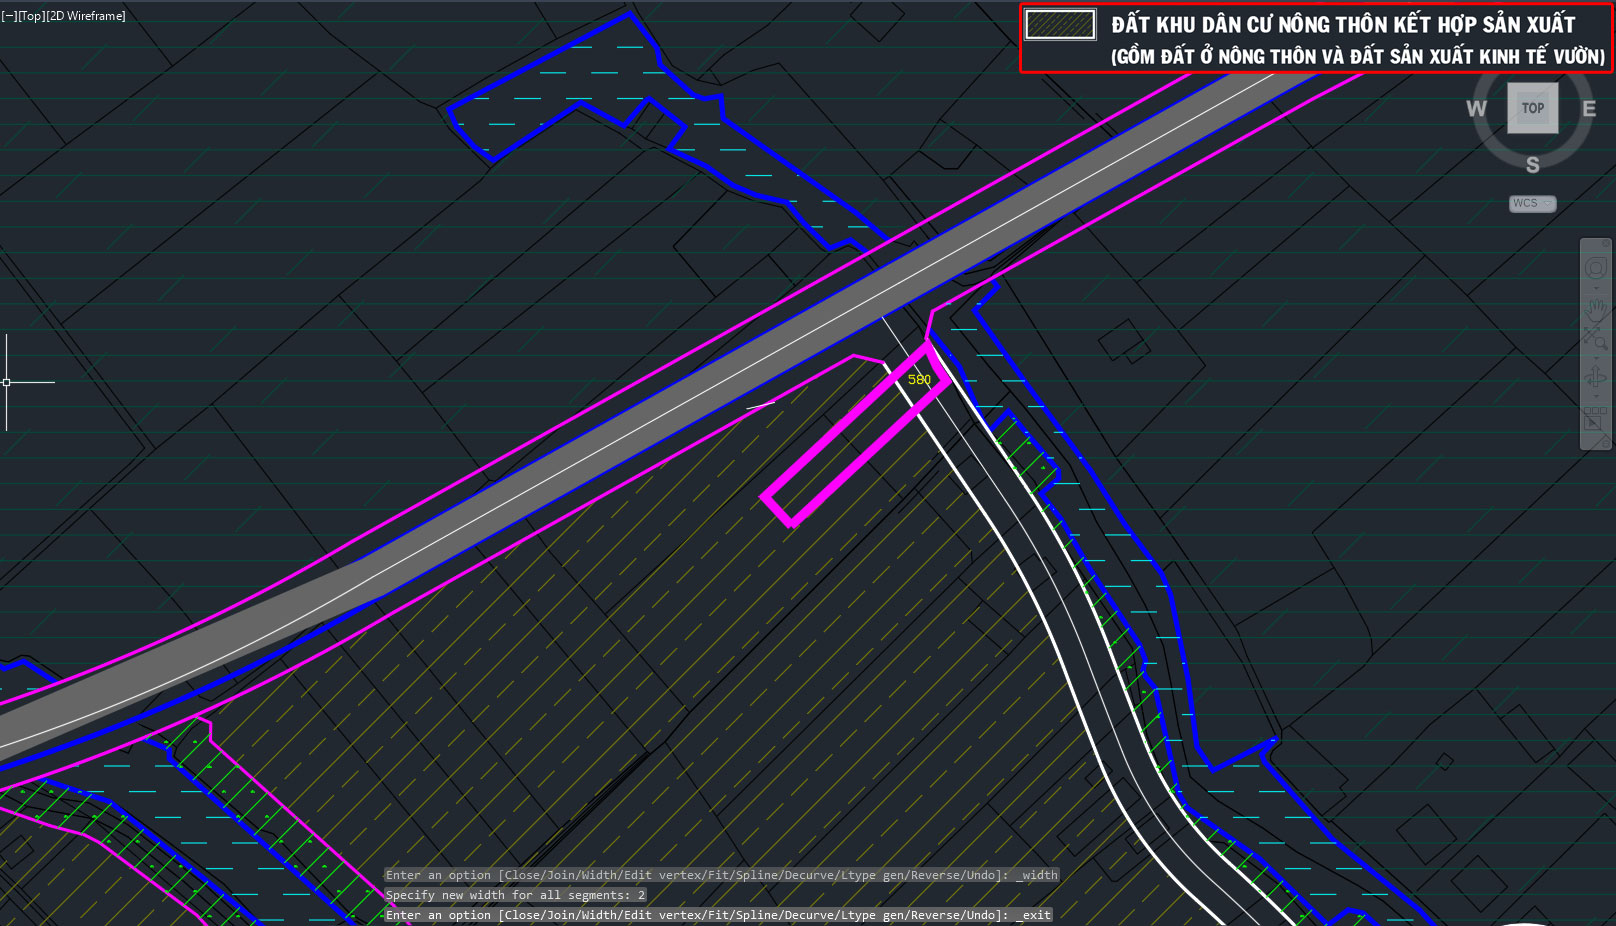Click the E compass letter on ViewCube
Viewport: 1616px width, 926px height.
(1589, 109)
